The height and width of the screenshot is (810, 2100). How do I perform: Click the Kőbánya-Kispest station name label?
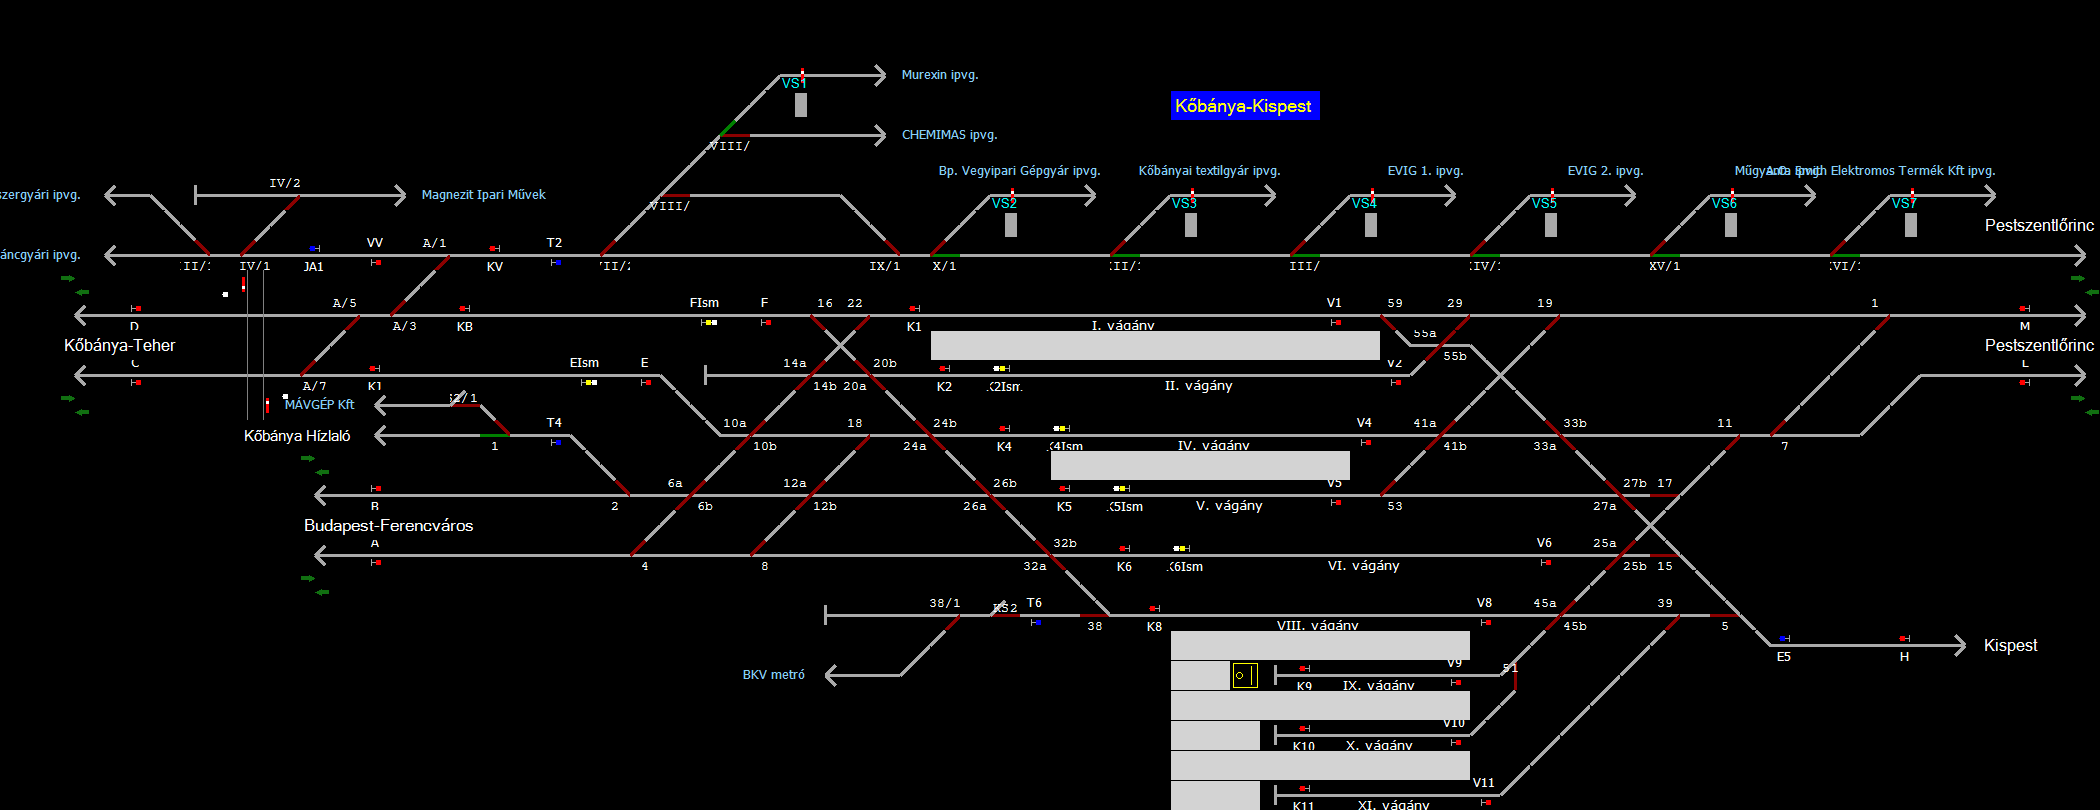1244,106
